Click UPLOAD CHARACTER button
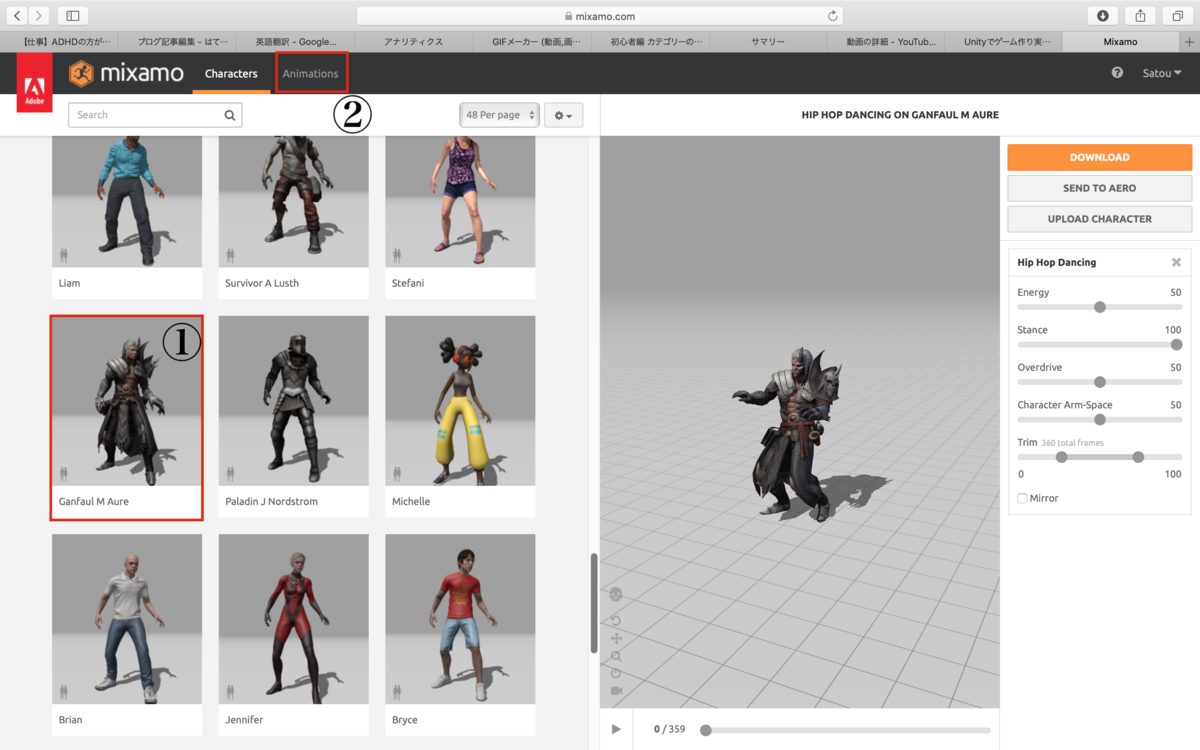Screen dimensions: 1200x750 click(x=1099, y=219)
